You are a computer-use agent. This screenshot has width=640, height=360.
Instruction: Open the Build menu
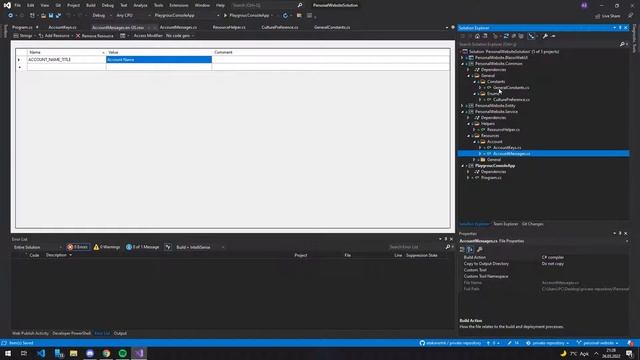(x=91, y=5)
